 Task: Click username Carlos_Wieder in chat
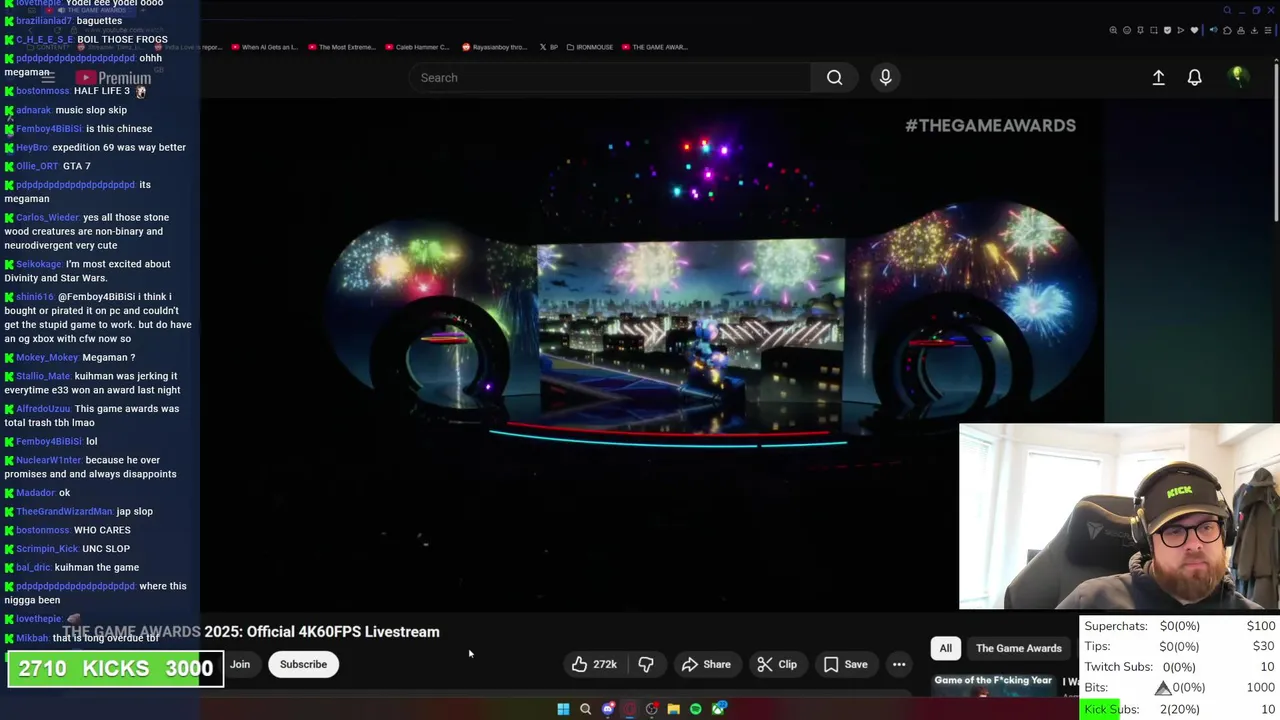pyautogui.click(x=47, y=217)
